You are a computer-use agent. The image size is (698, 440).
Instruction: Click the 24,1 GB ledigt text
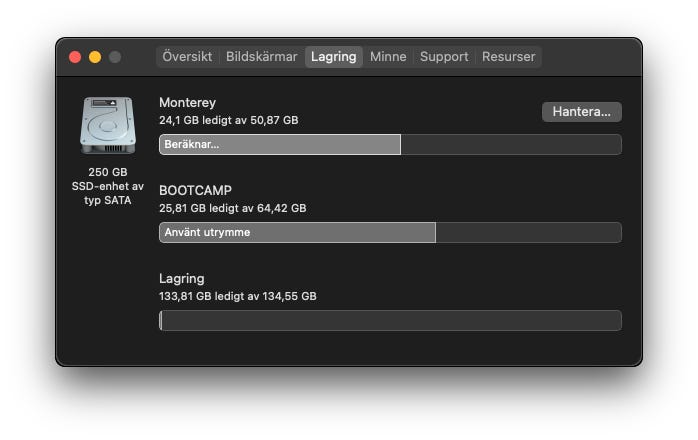pos(228,120)
